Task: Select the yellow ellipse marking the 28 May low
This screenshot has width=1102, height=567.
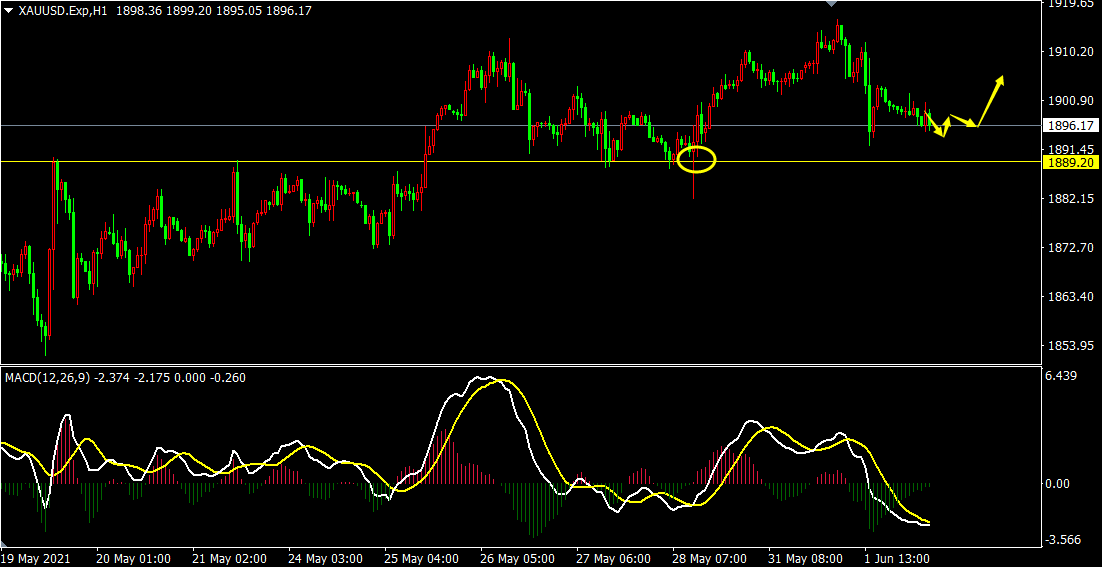Action: [696, 159]
